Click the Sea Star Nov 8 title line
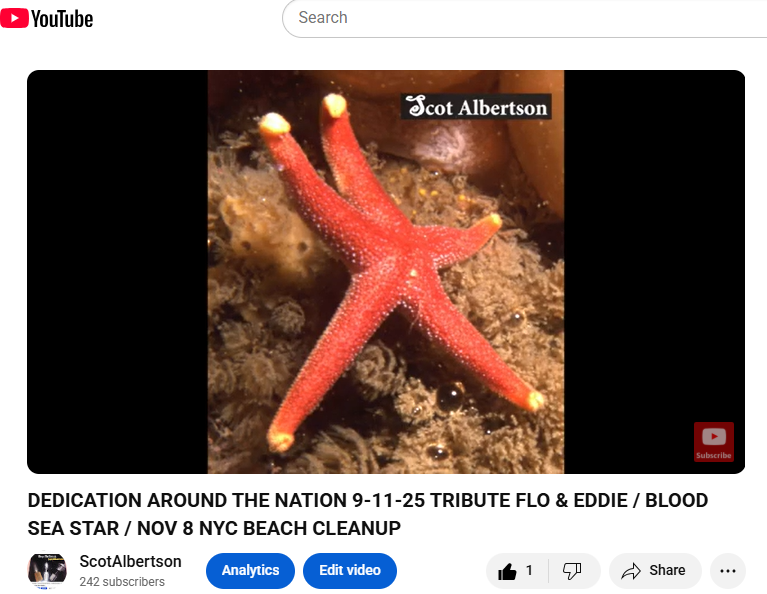This screenshot has height=594, width=767. coord(214,528)
